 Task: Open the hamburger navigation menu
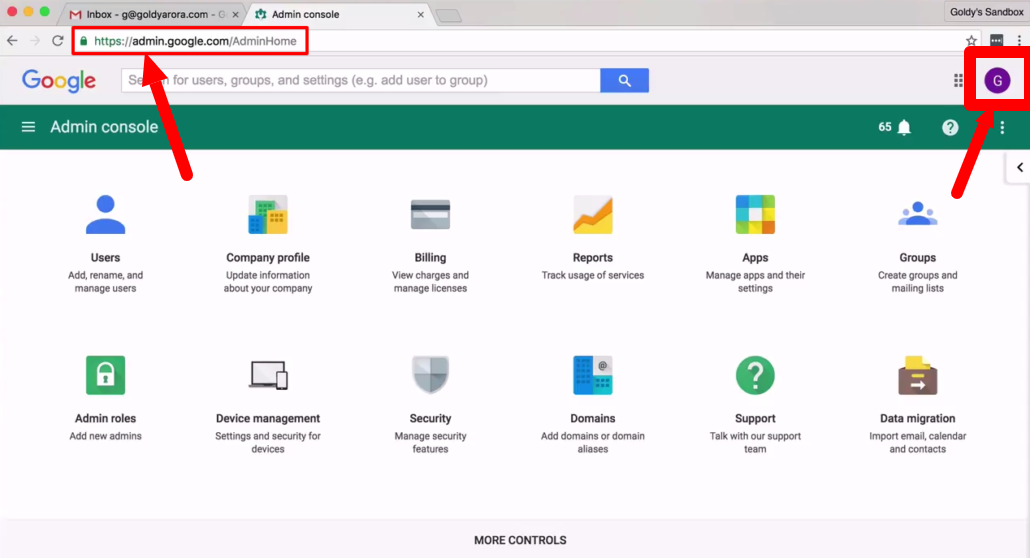point(28,127)
